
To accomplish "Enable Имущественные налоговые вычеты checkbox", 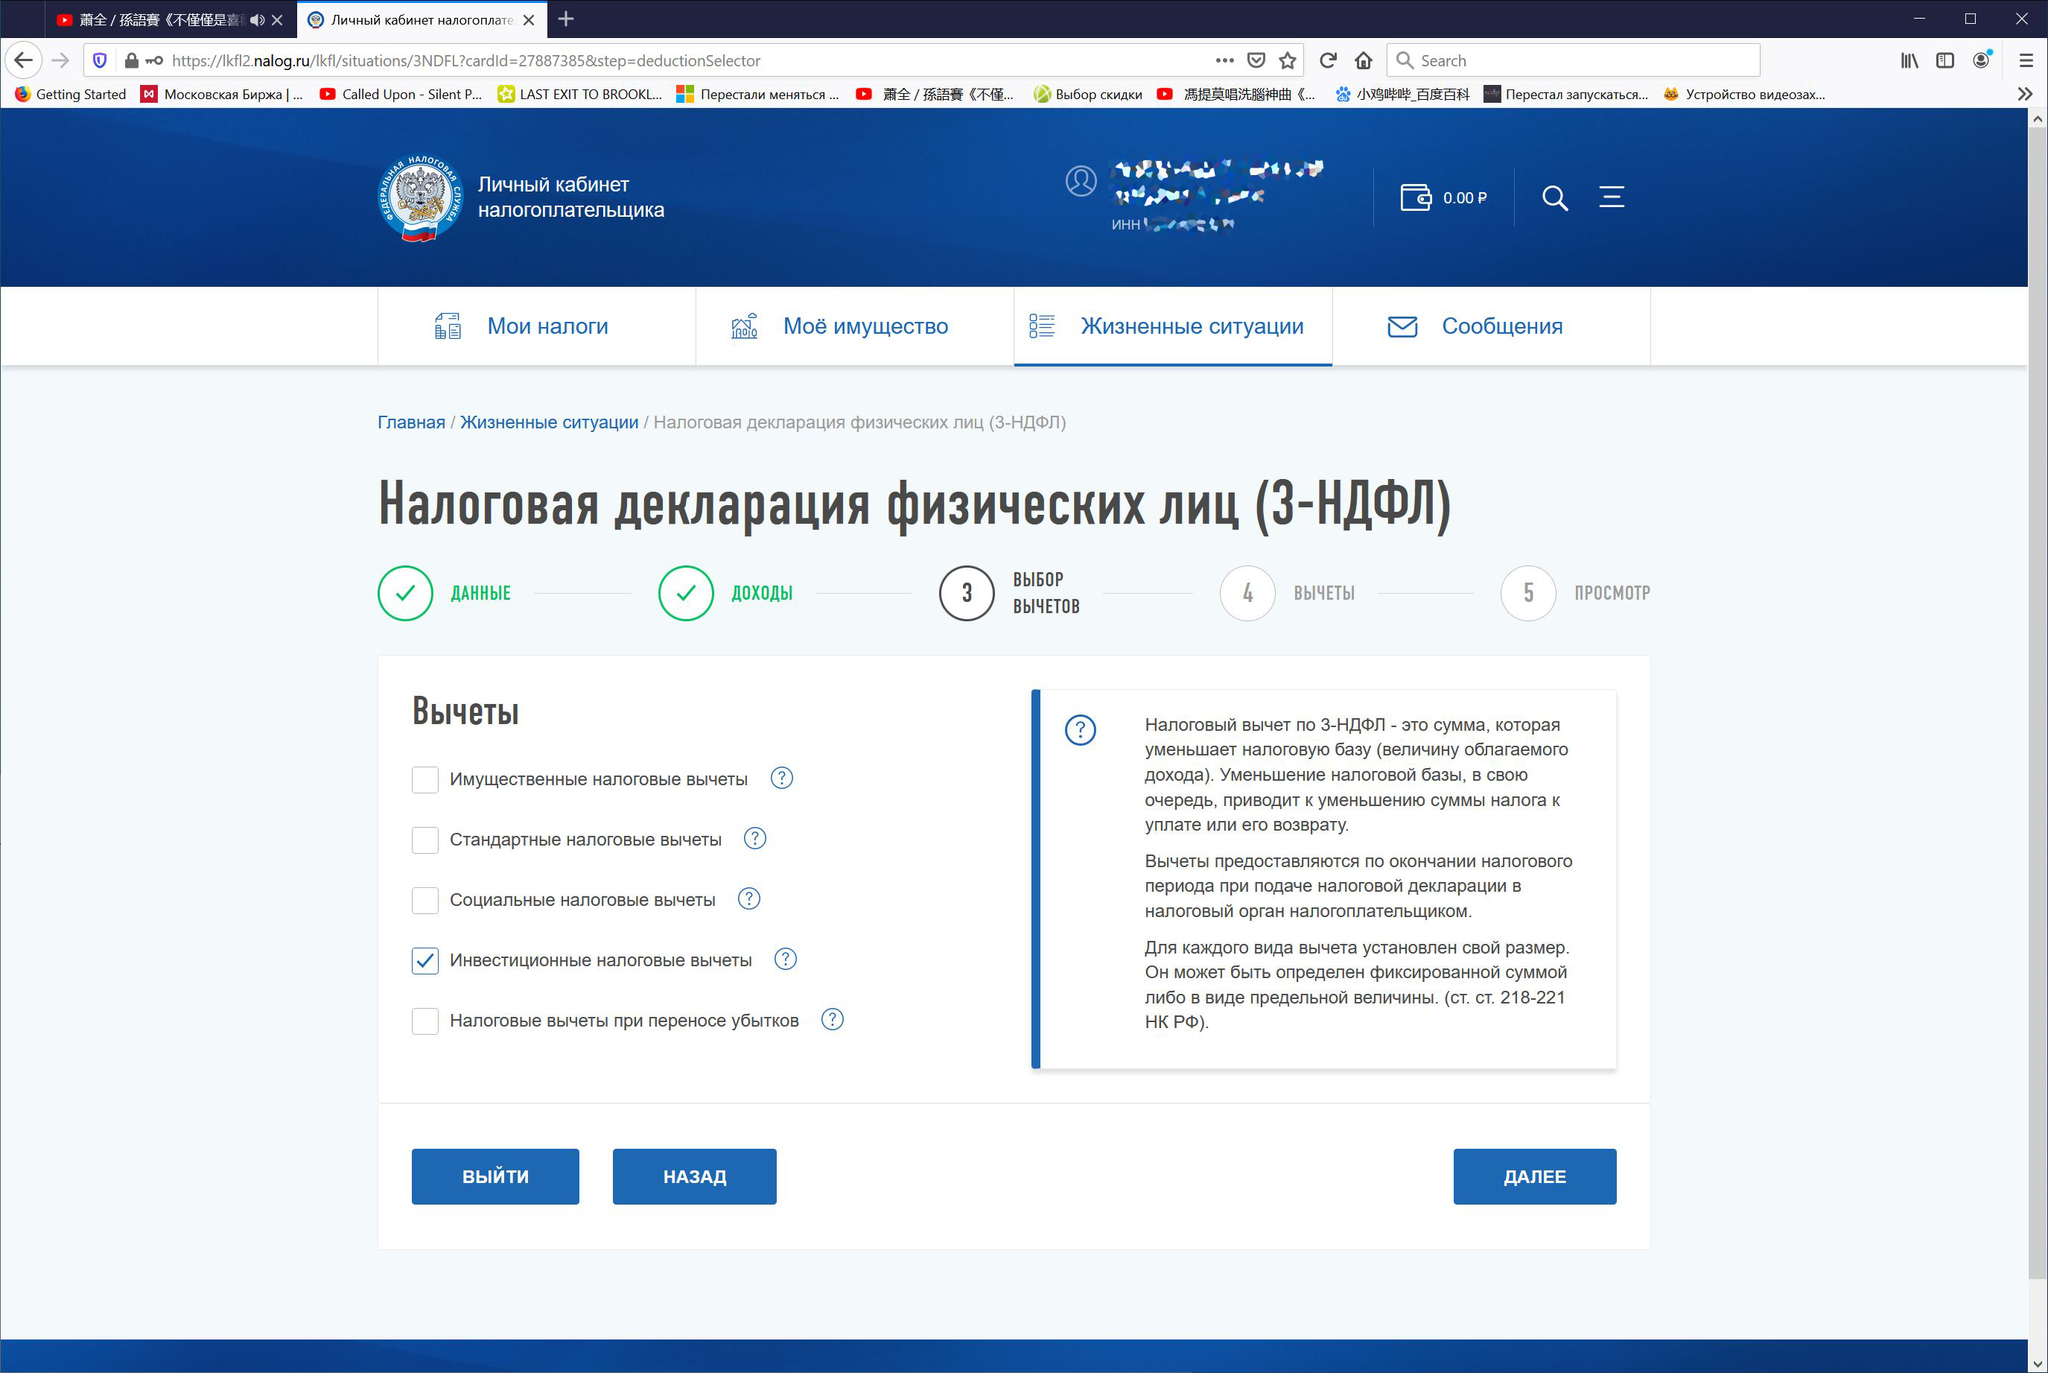I will click(426, 778).
